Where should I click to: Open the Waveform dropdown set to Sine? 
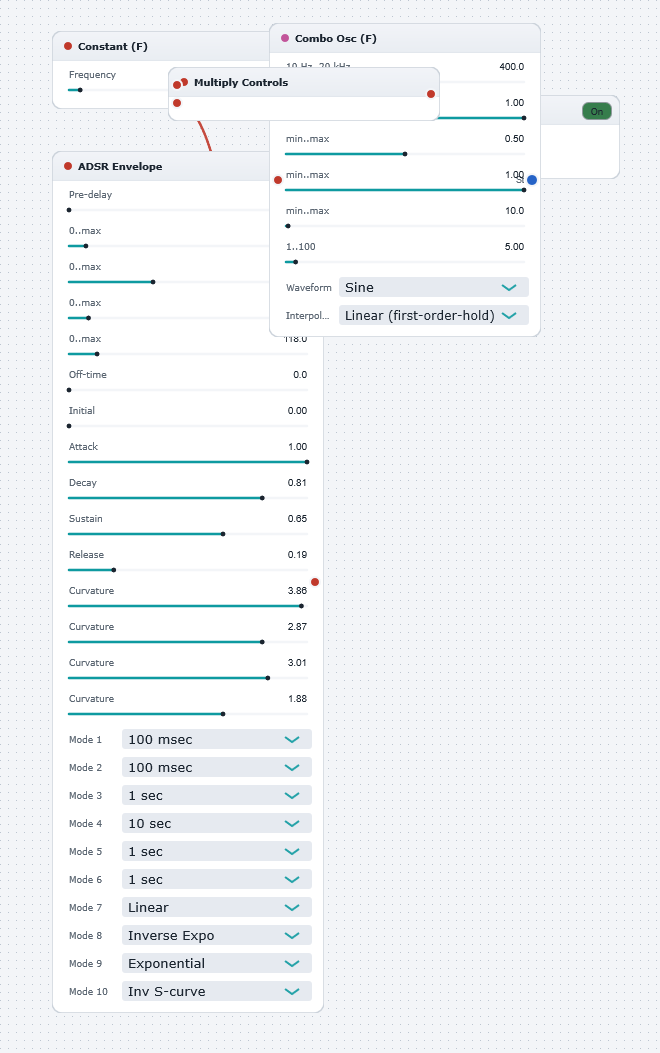[433, 287]
